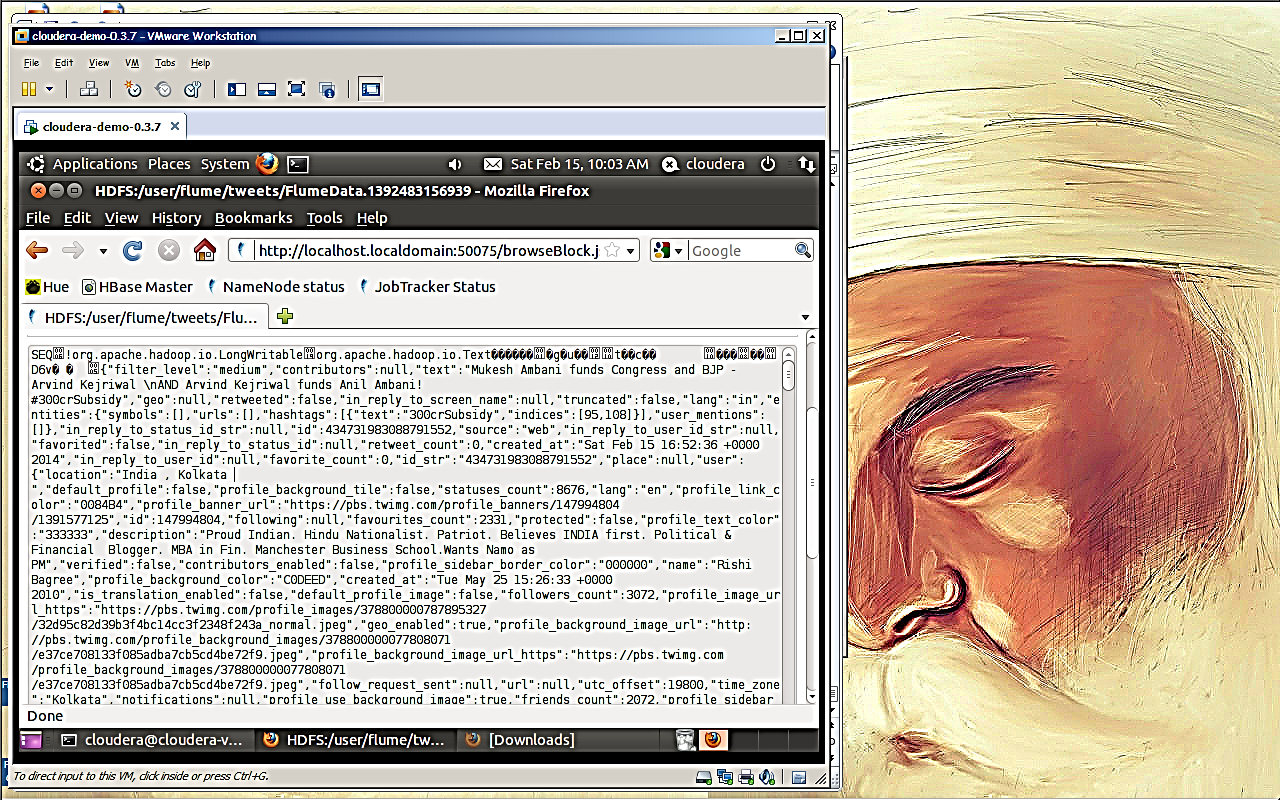This screenshot has width=1280, height=800.
Task: Click the Firefox address bar URL
Action: 428,251
